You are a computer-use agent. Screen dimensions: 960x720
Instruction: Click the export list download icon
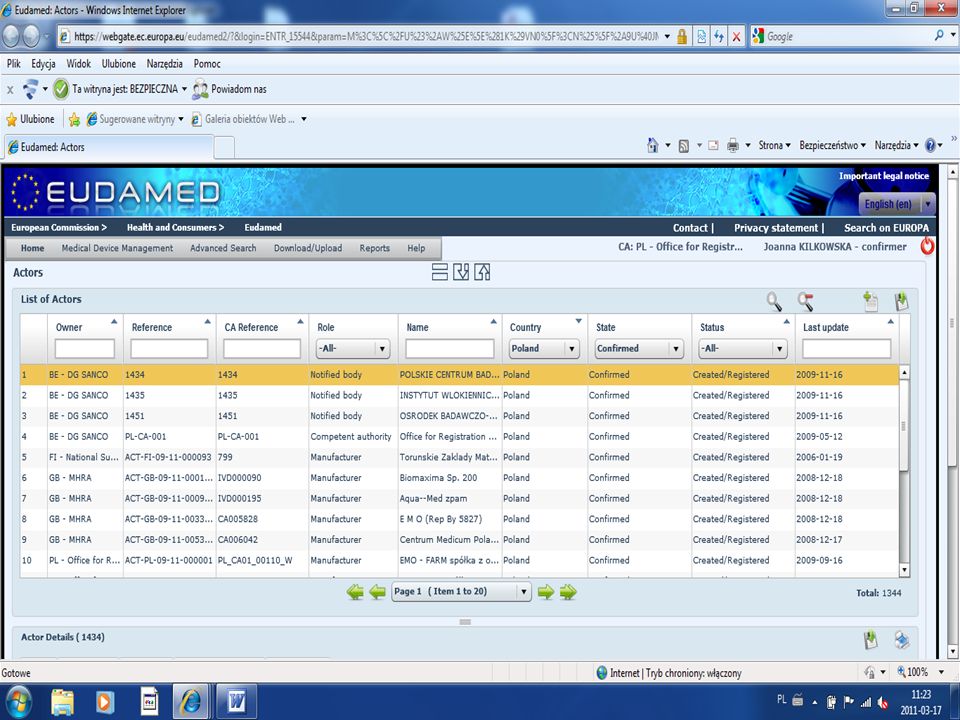click(x=901, y=301)
